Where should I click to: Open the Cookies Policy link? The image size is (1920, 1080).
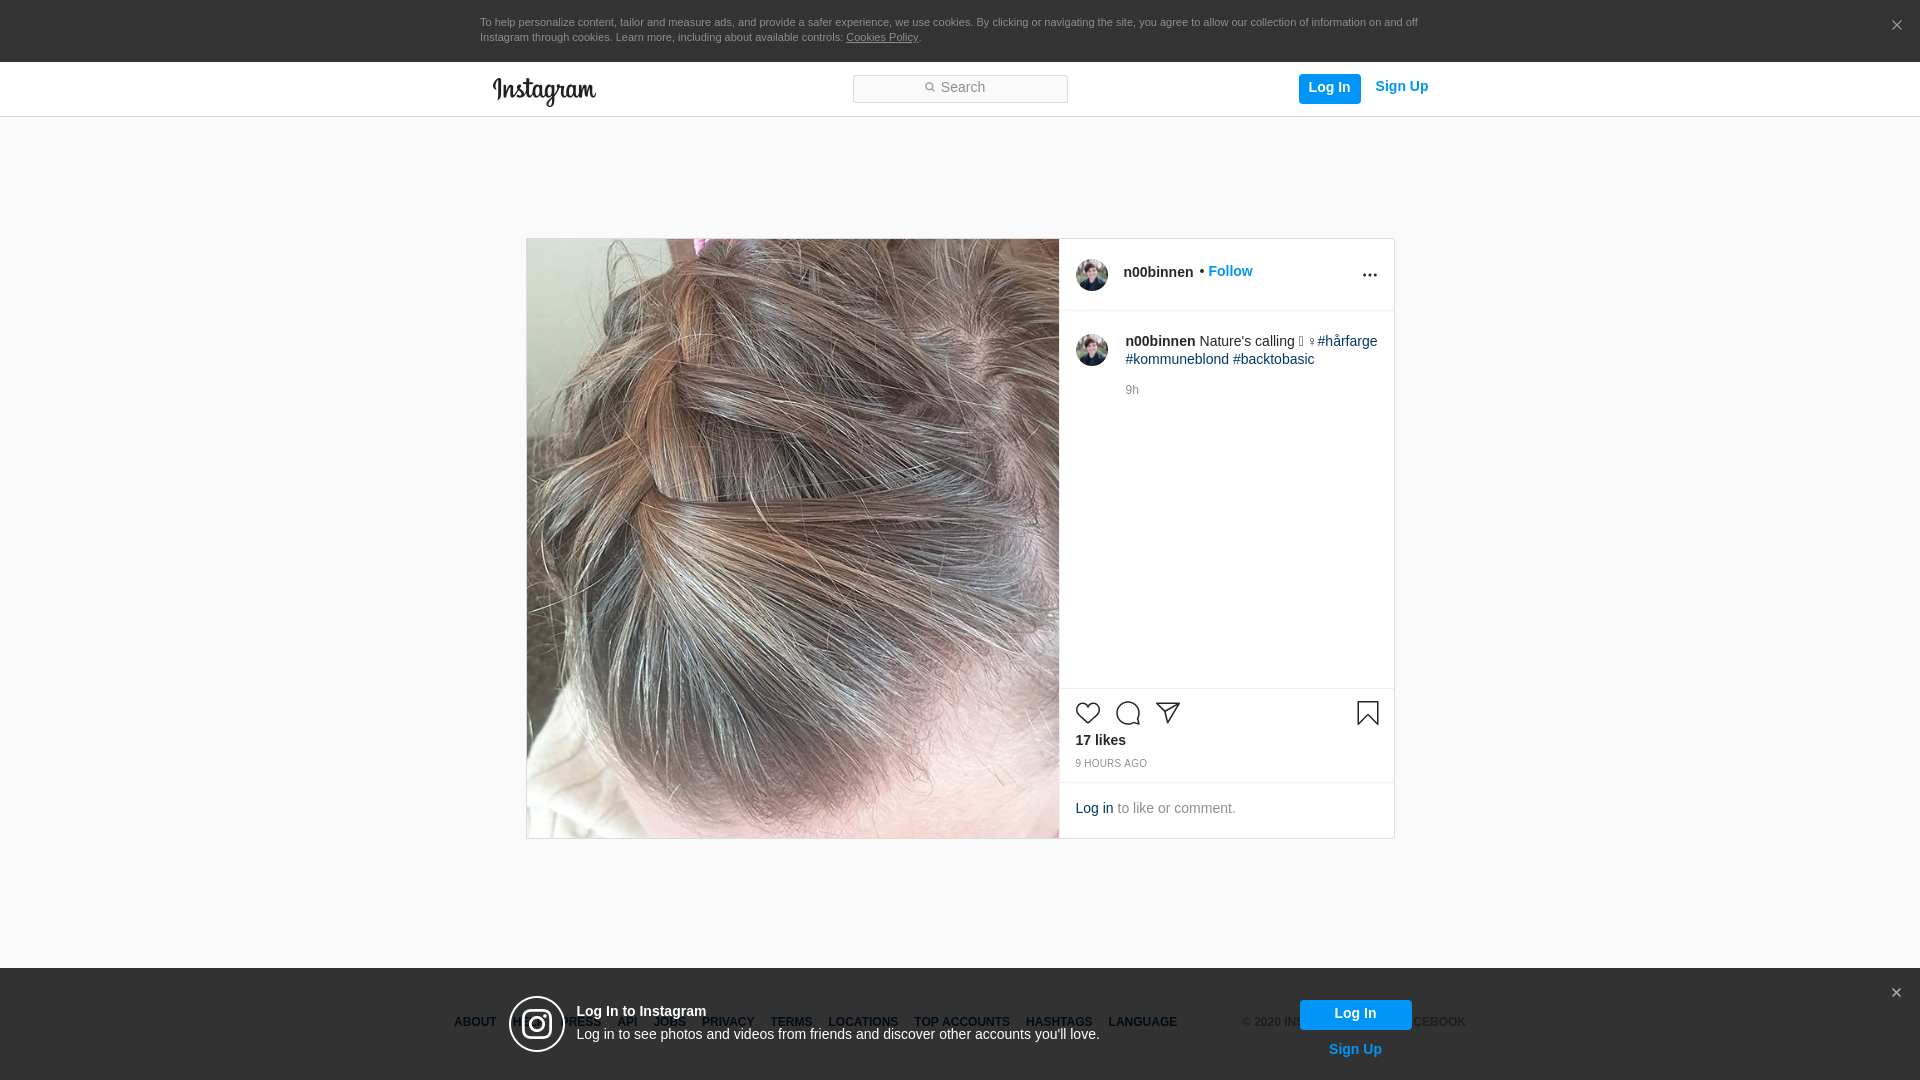(881, 37)
